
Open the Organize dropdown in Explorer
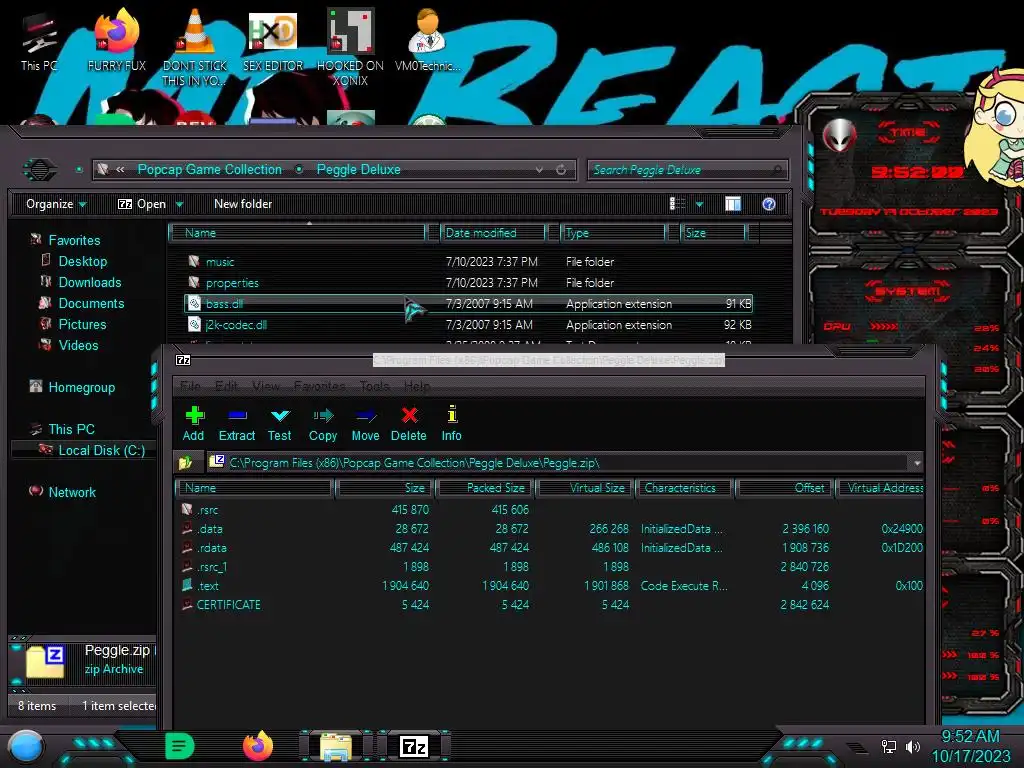[56, 204]
